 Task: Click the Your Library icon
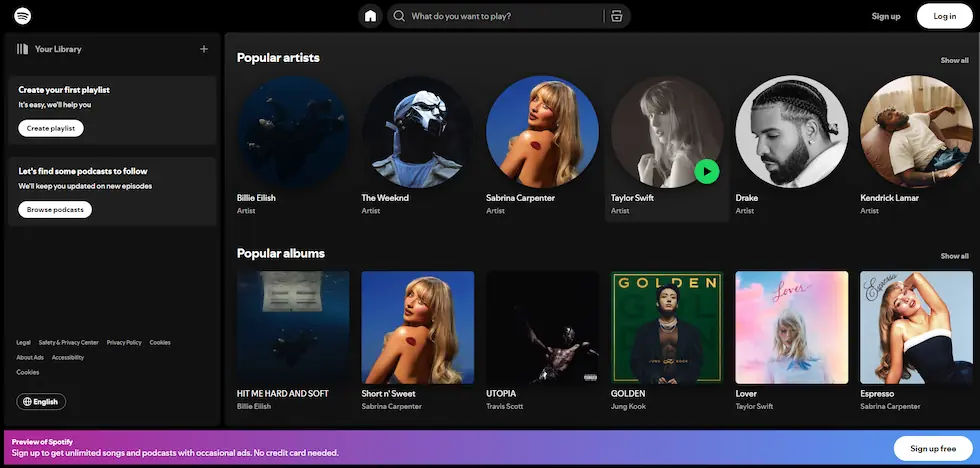tap(22, 49)
